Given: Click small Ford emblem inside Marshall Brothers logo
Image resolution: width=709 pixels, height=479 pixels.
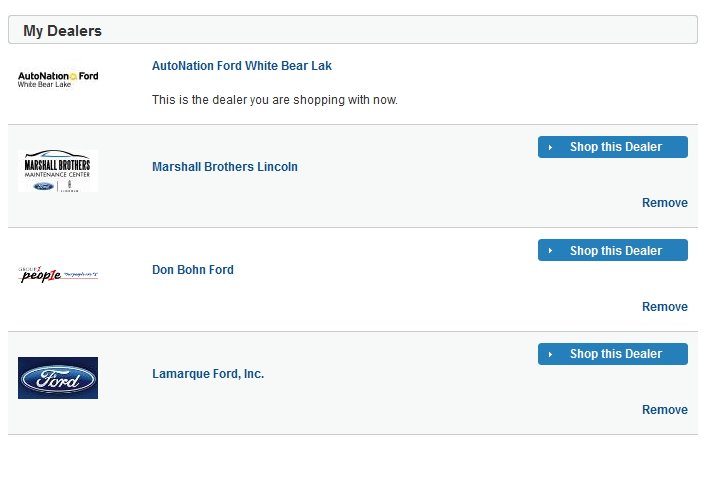Looking at the screenshot, I should point(44,186).
